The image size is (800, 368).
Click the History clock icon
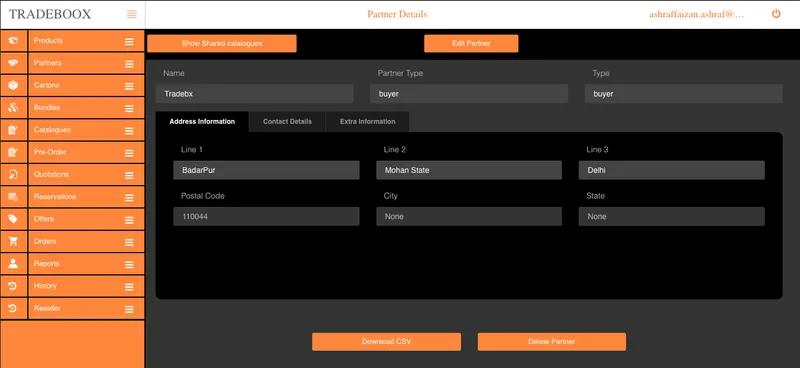[x=13, y=286]
